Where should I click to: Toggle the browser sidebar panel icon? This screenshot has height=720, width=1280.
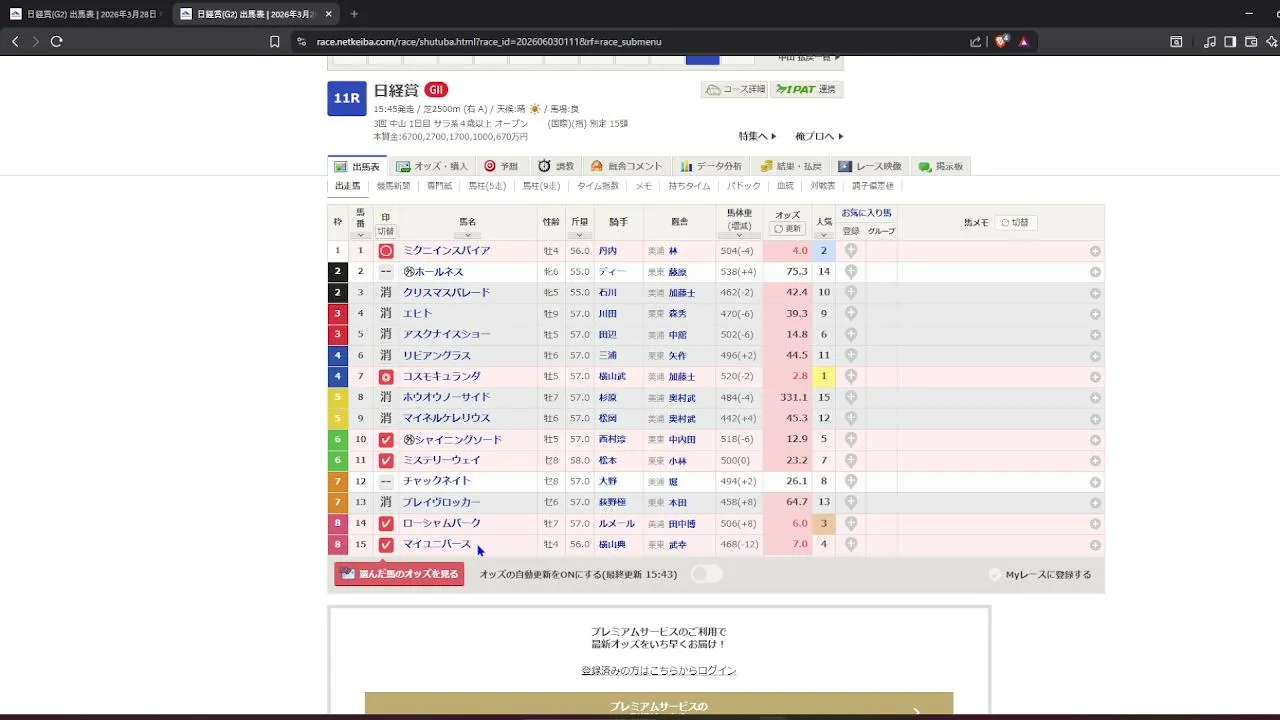coord(1230,41)
